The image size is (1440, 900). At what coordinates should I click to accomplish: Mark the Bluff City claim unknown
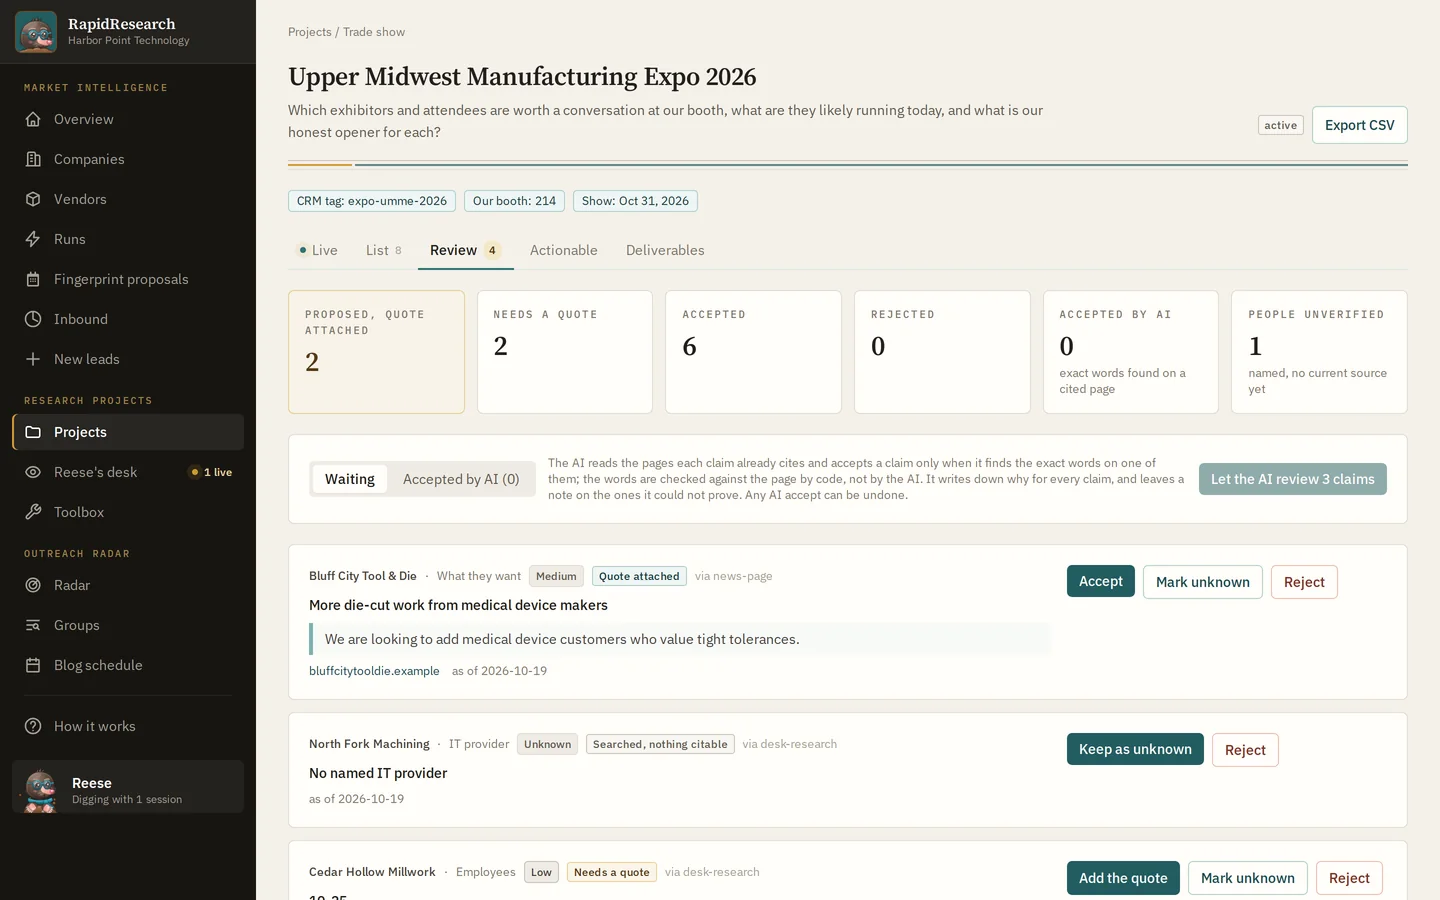[x=1202, y=582]
